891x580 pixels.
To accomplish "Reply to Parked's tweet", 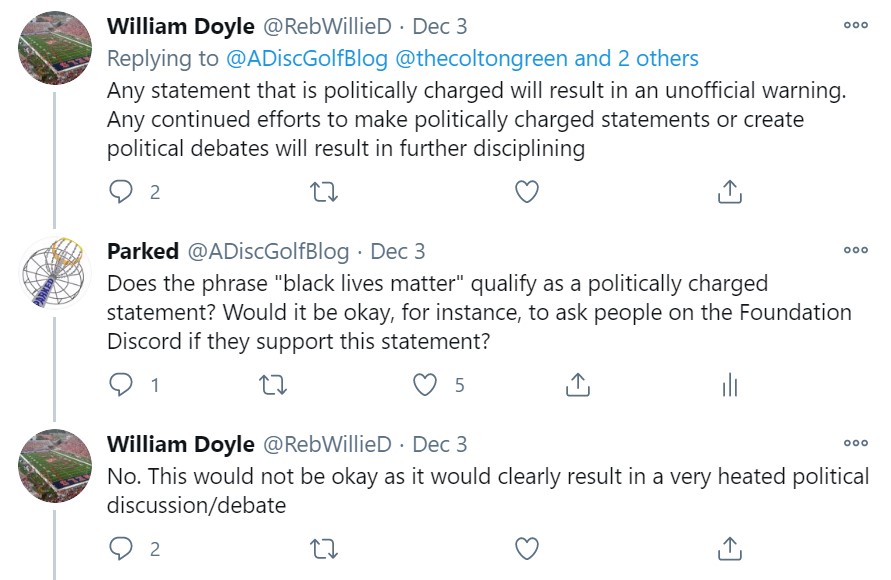I will pyautogui.click(x=121, y=384).
